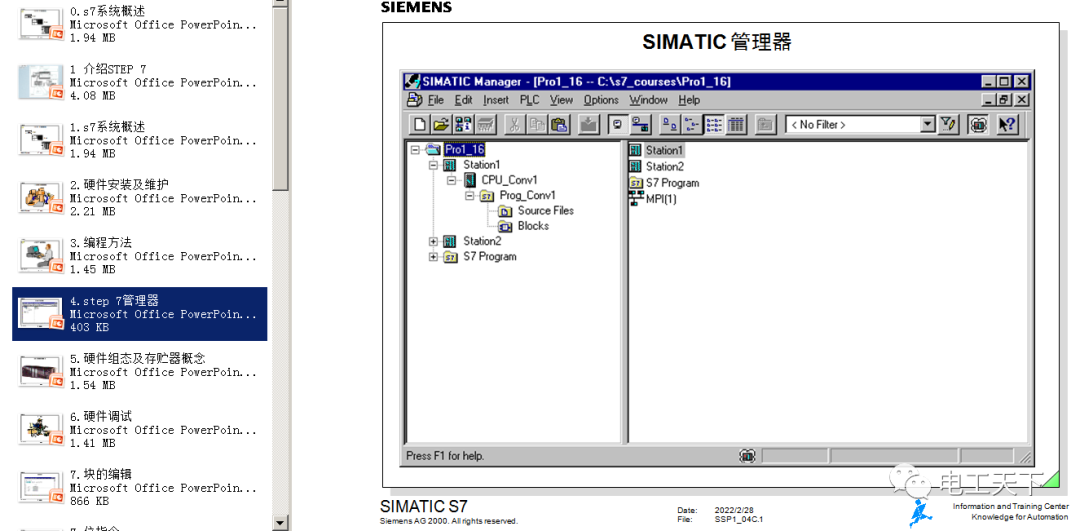Switch to List view
The height and width of the screenshot is (531, 1080).
pyautogui.click(x=714, y=125)
